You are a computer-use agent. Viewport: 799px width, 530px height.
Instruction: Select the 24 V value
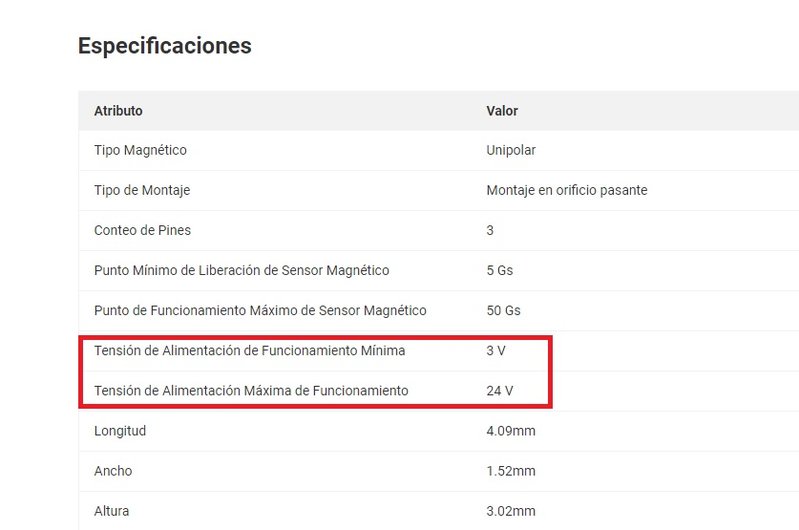[499, 391]
